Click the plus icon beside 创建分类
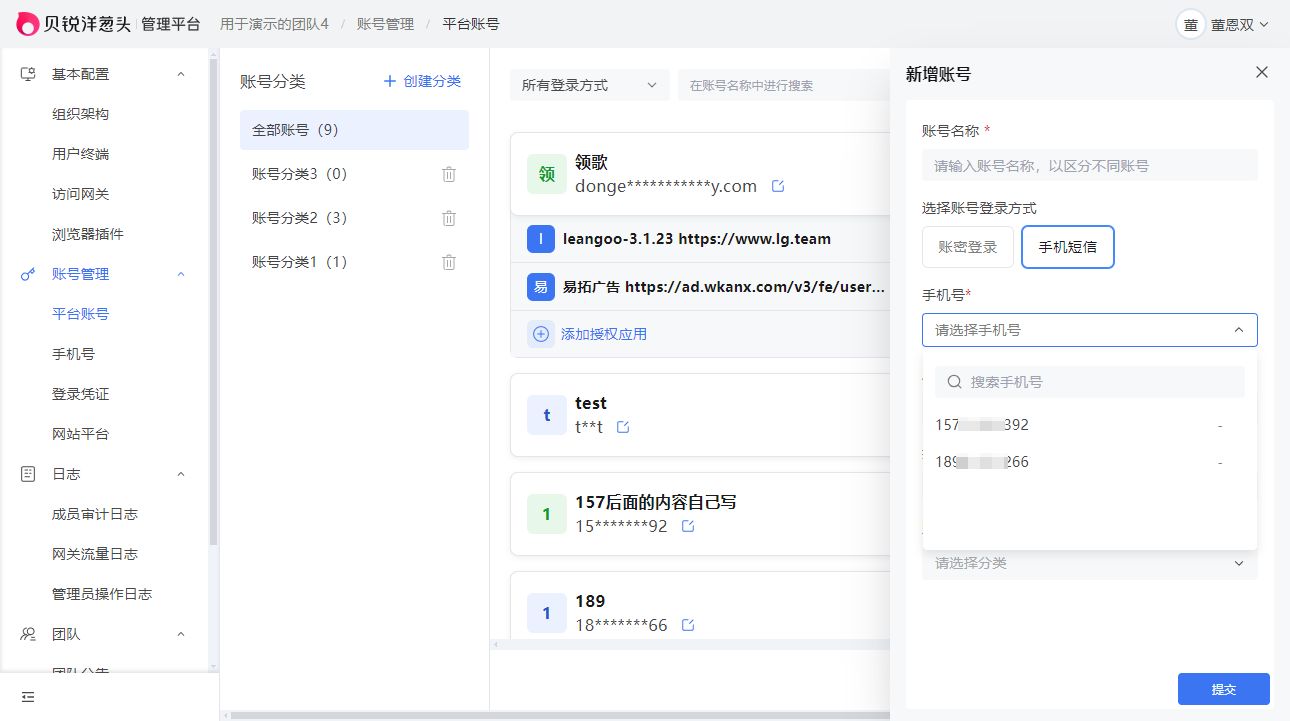Image resolution: width=1290 pixels, height=721 pixels. click(x=390, y=81)
